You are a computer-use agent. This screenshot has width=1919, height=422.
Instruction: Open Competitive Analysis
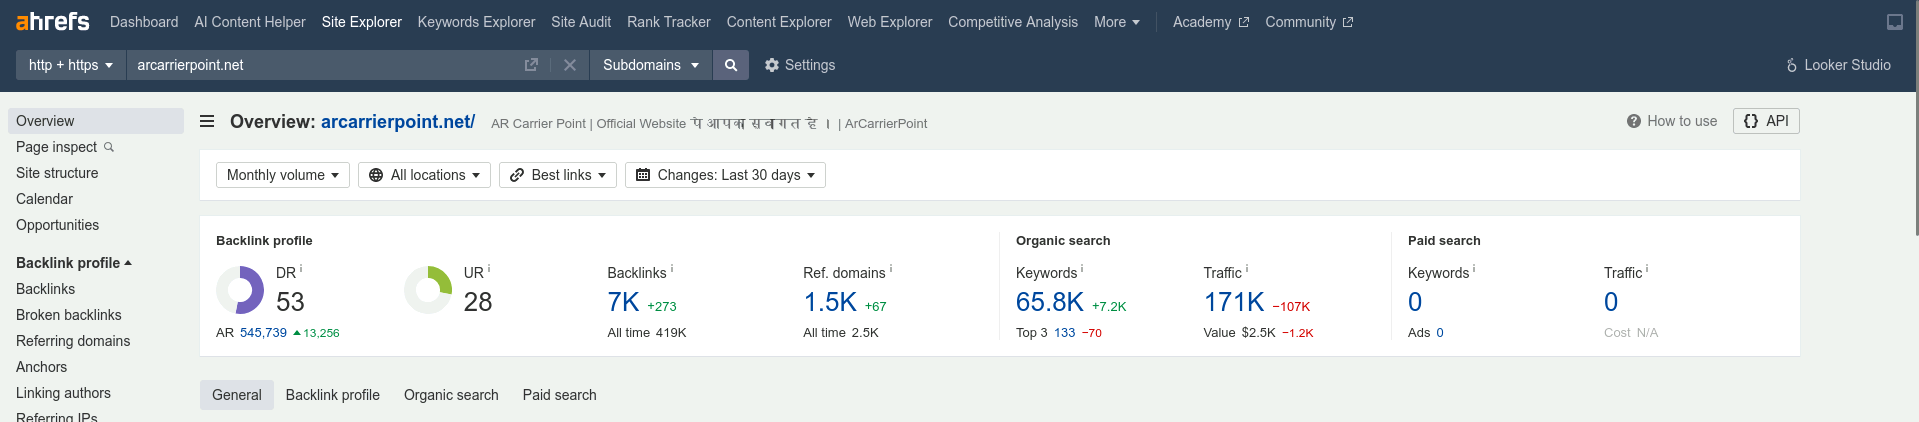[1013, 22]
